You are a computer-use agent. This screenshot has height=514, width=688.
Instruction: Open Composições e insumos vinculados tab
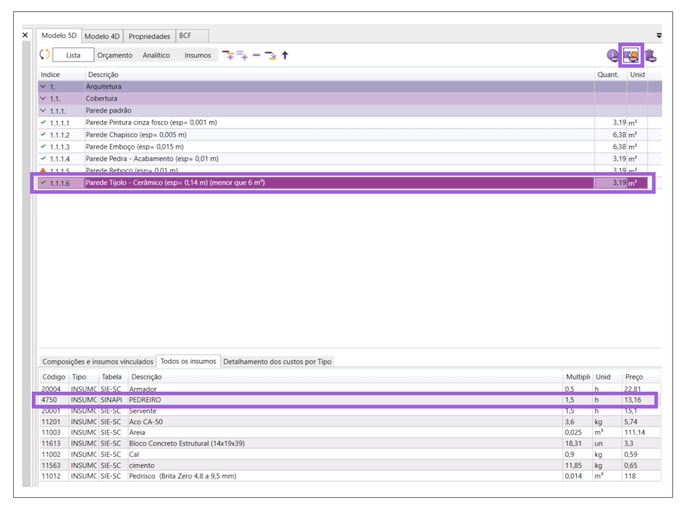pos(97,362)
